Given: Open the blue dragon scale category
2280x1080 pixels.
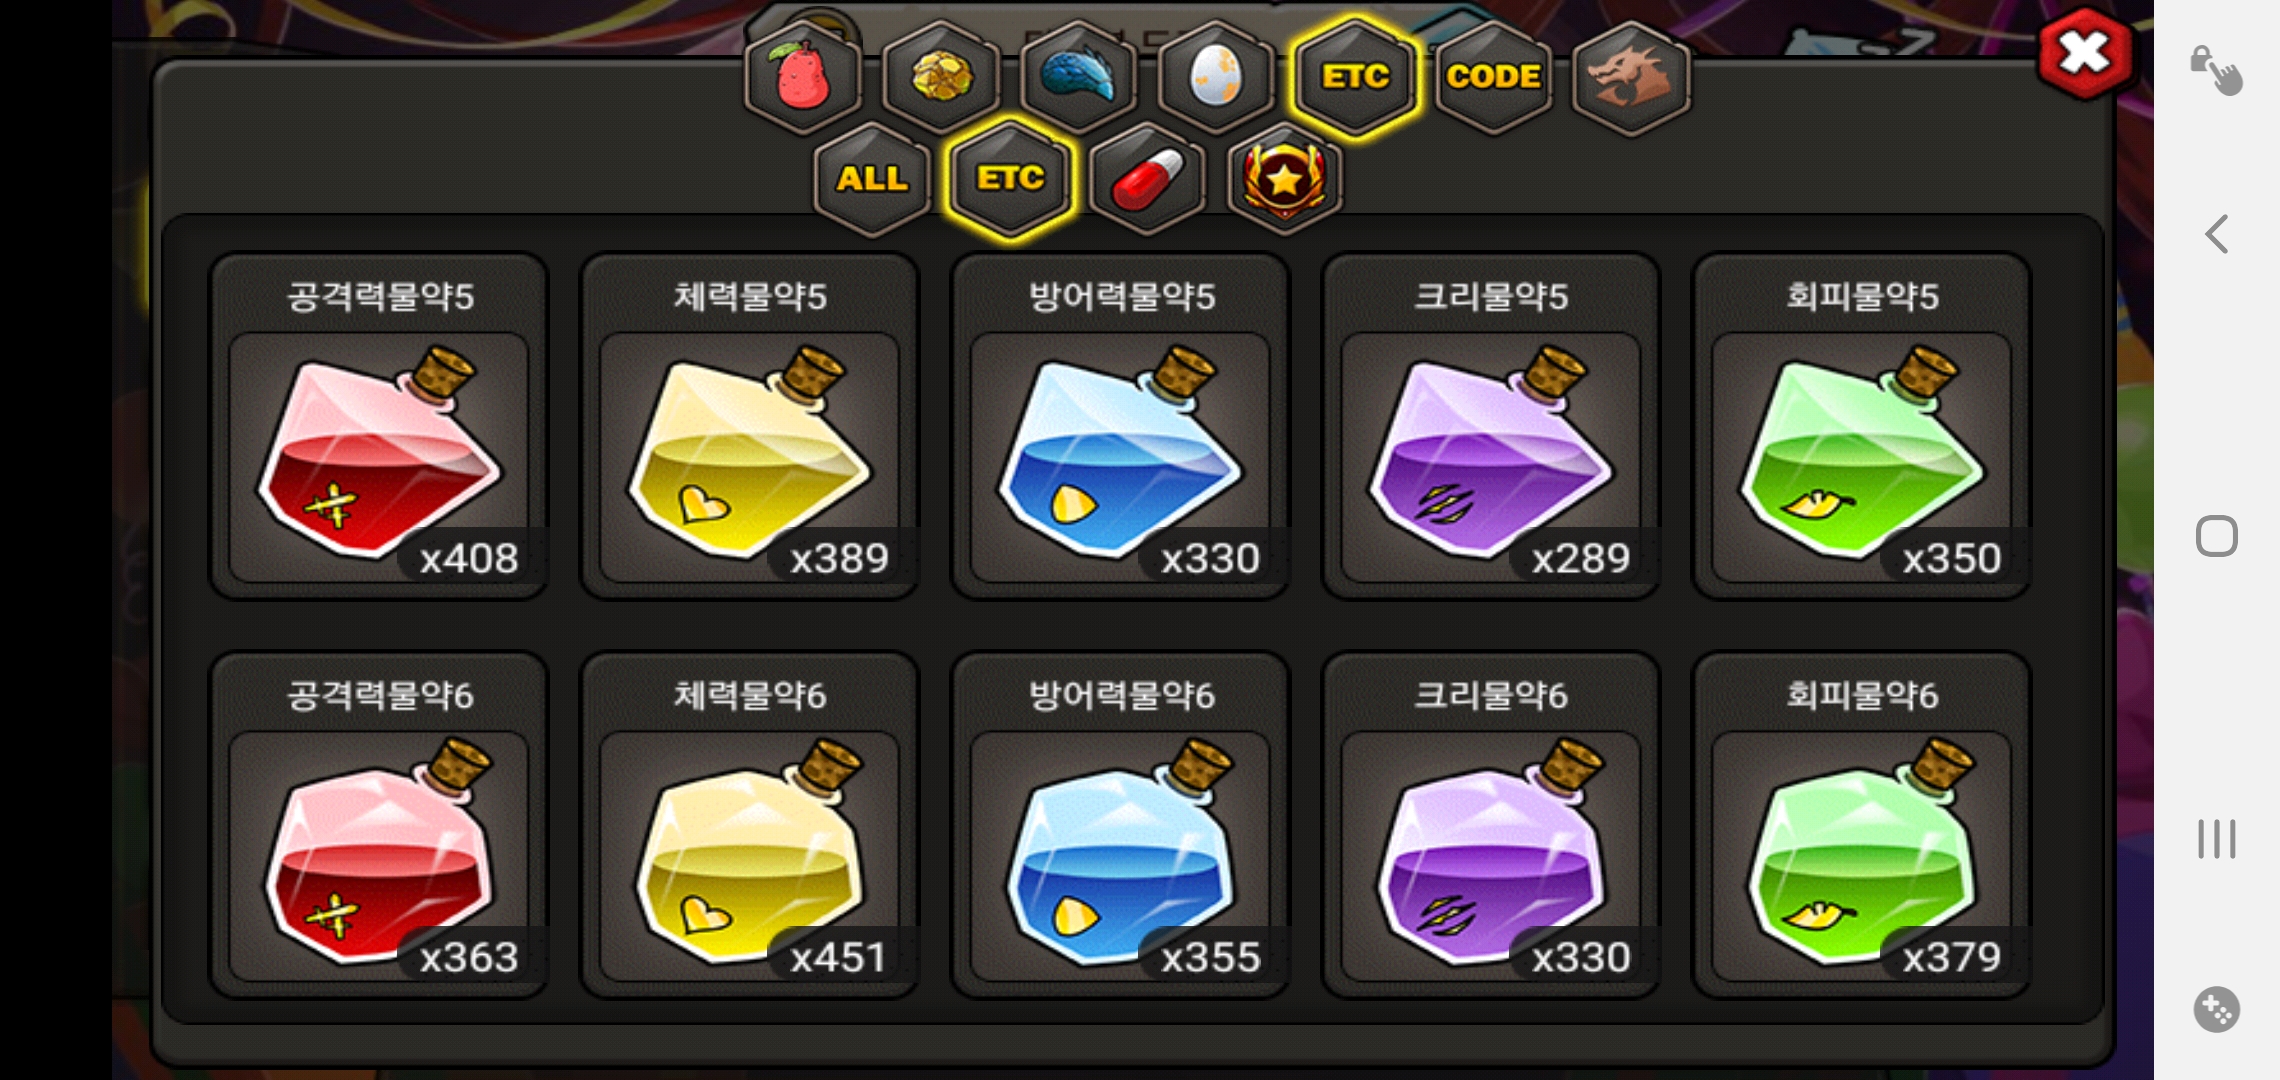Looking at the screenshot, I should point(1079,78).
